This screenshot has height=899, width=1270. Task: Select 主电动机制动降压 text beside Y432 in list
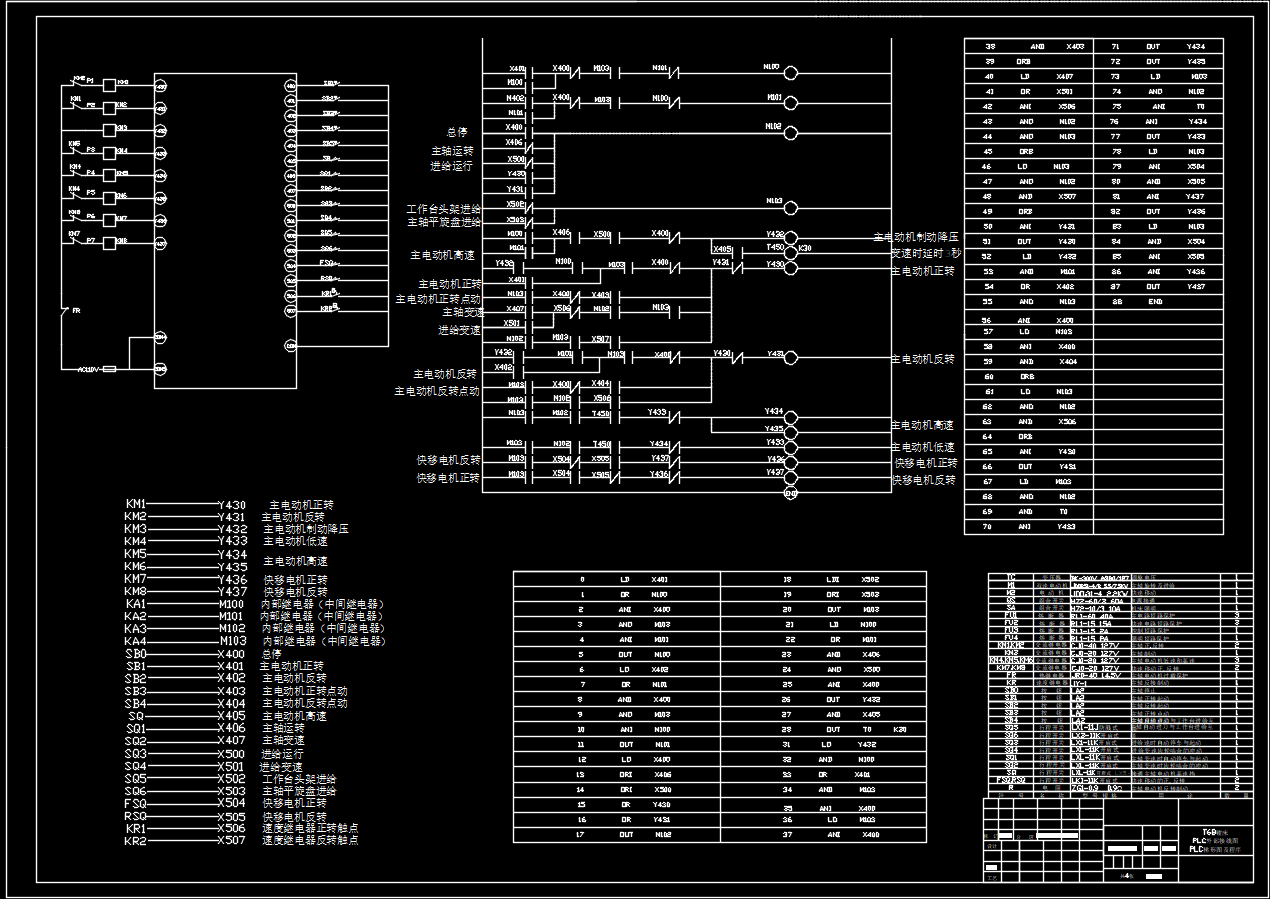point(306,529)
